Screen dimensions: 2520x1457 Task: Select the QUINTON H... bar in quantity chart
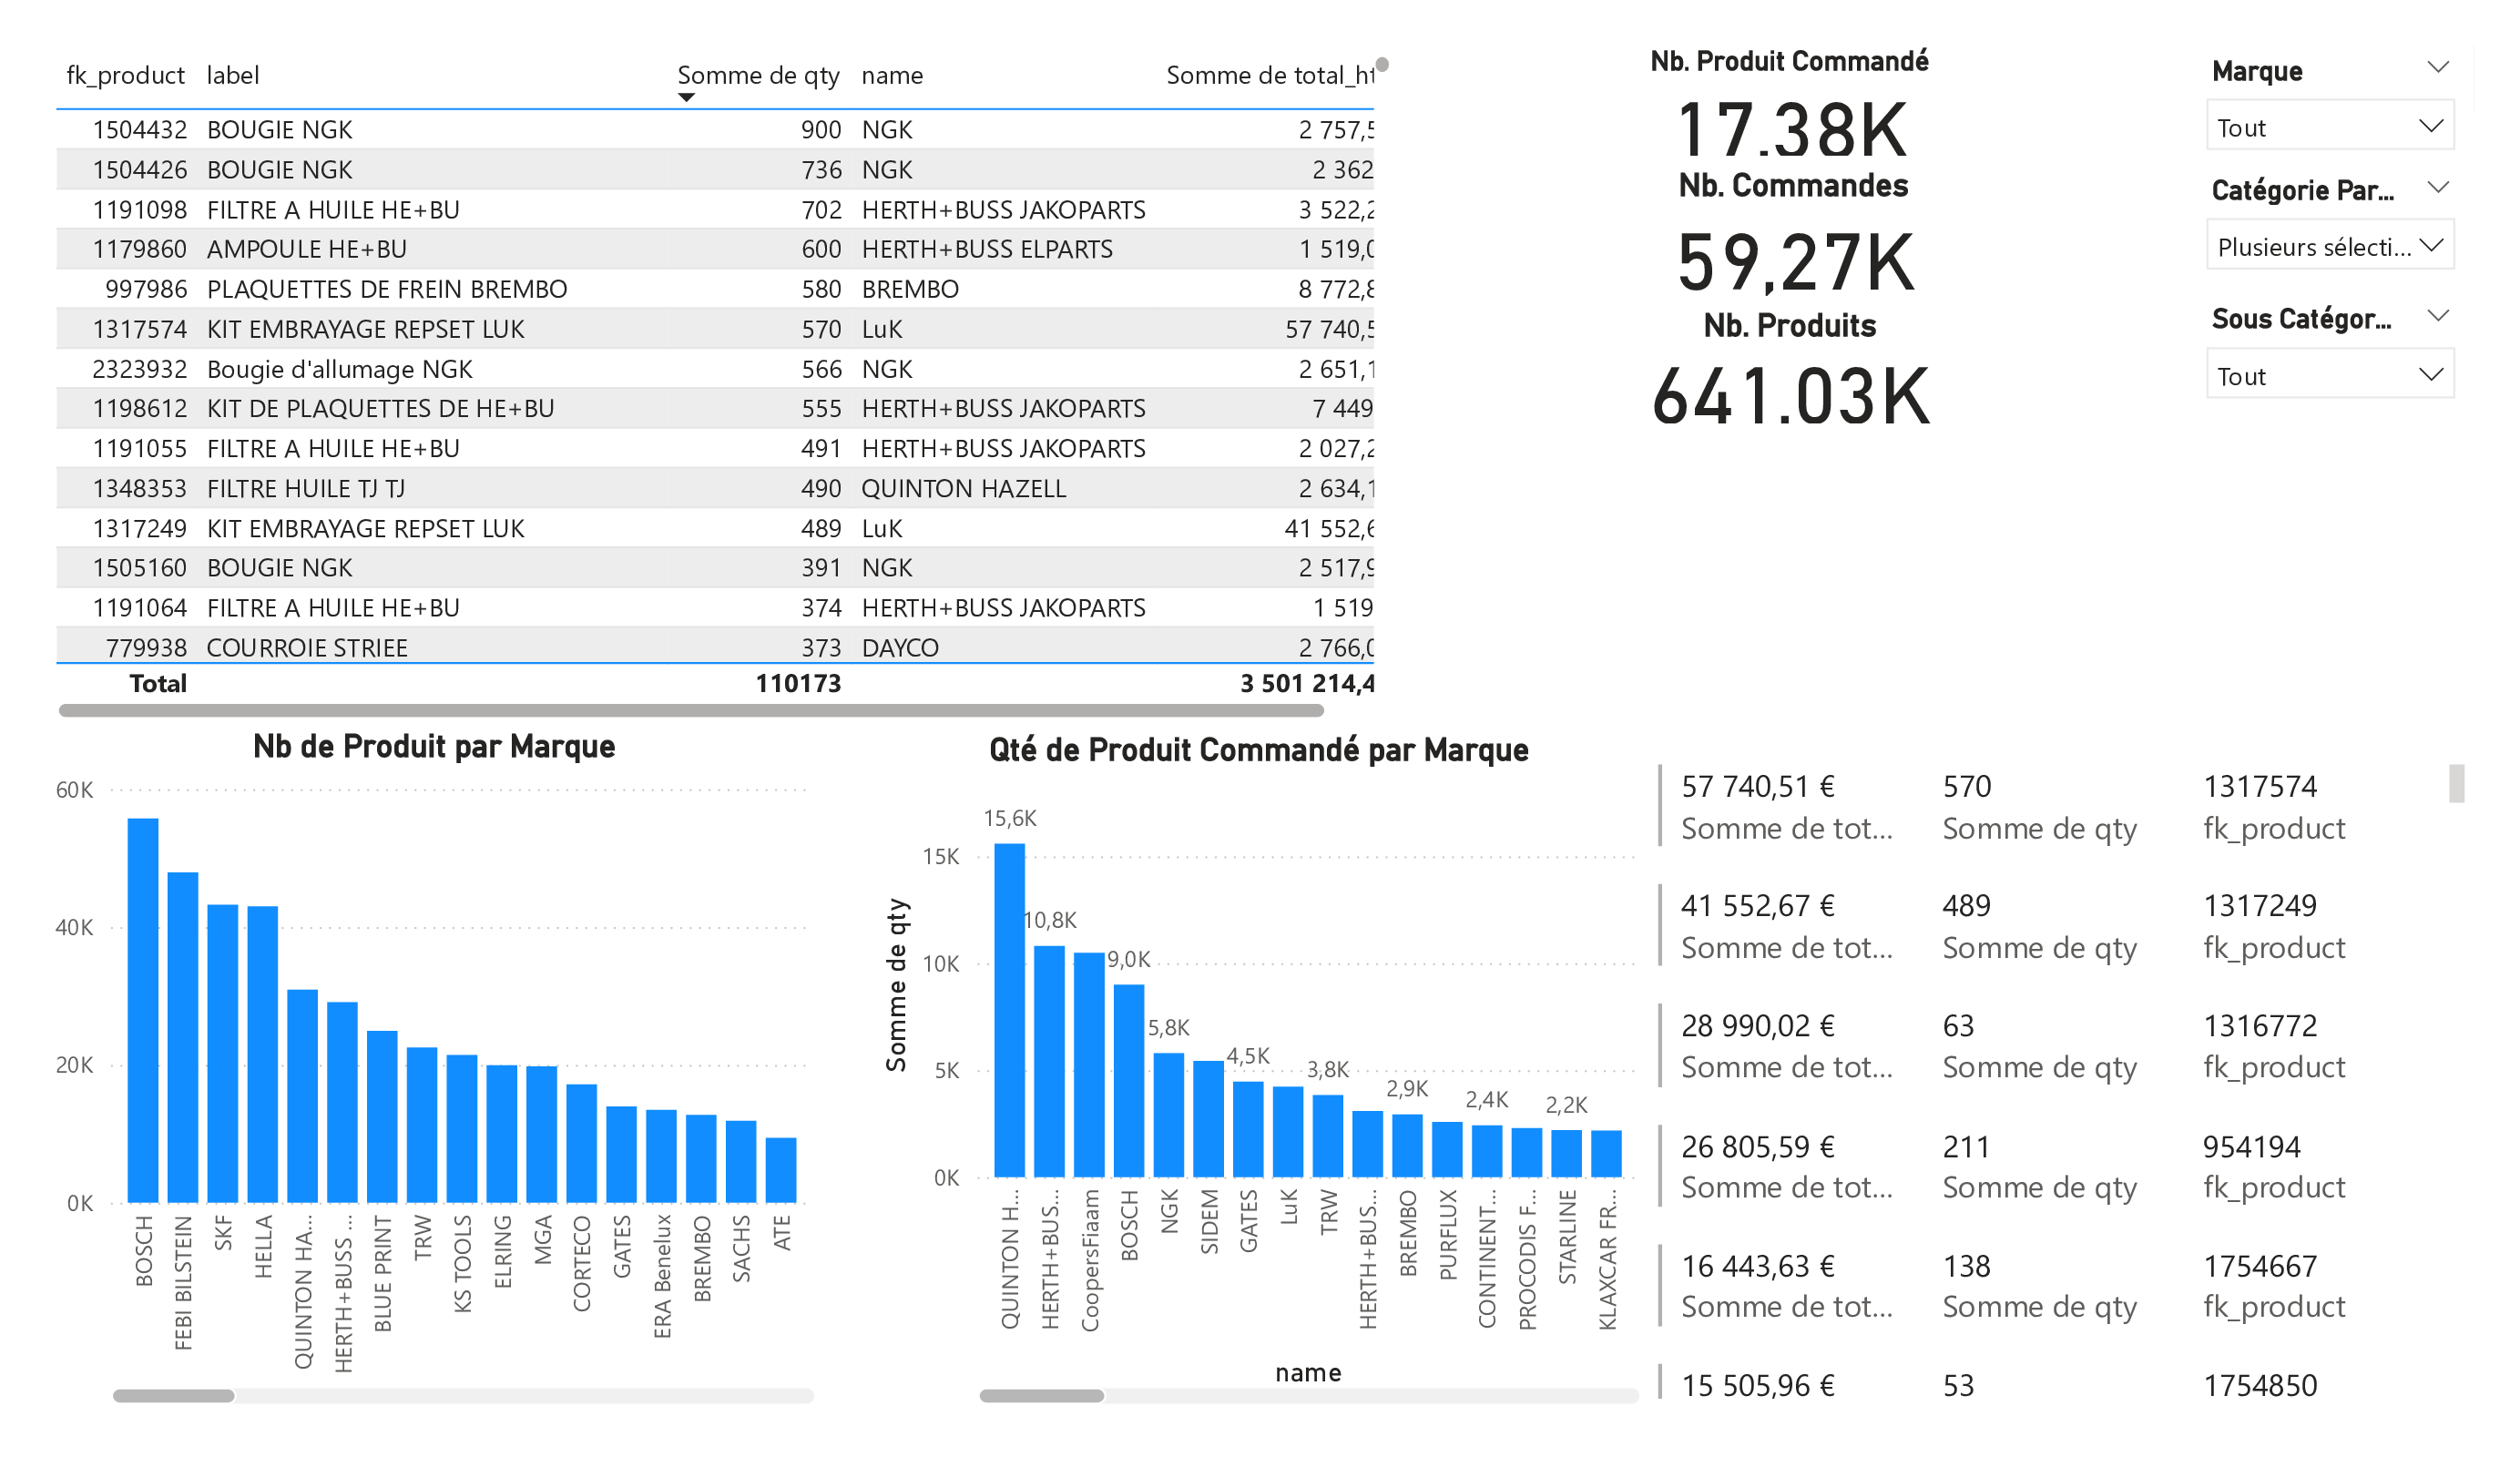click(1009, 1010)
